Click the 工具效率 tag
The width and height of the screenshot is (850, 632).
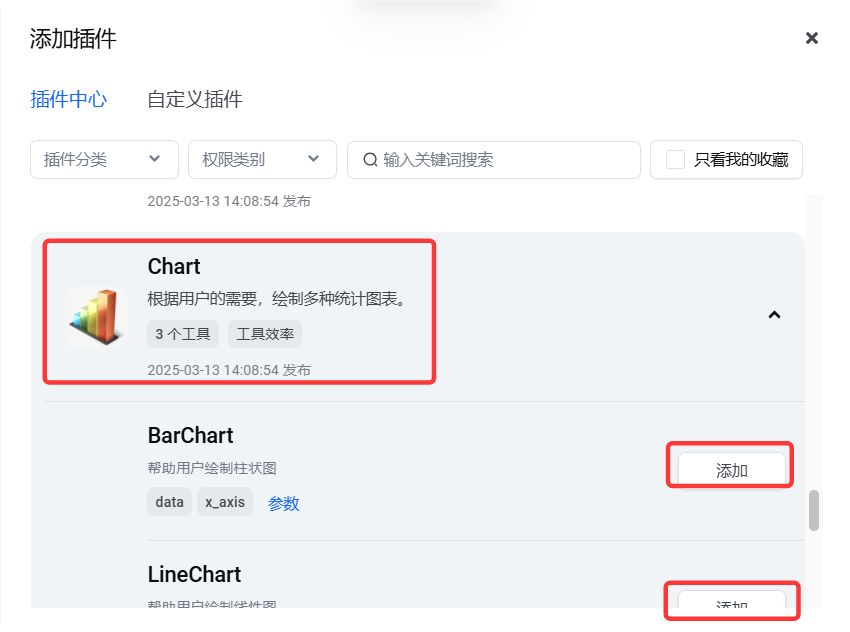[x=265, y=334]
